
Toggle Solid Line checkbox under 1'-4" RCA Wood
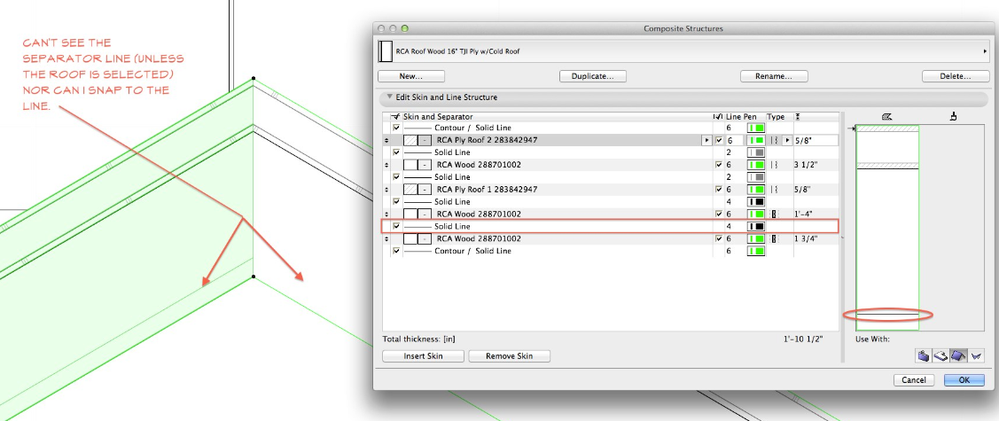396,226
